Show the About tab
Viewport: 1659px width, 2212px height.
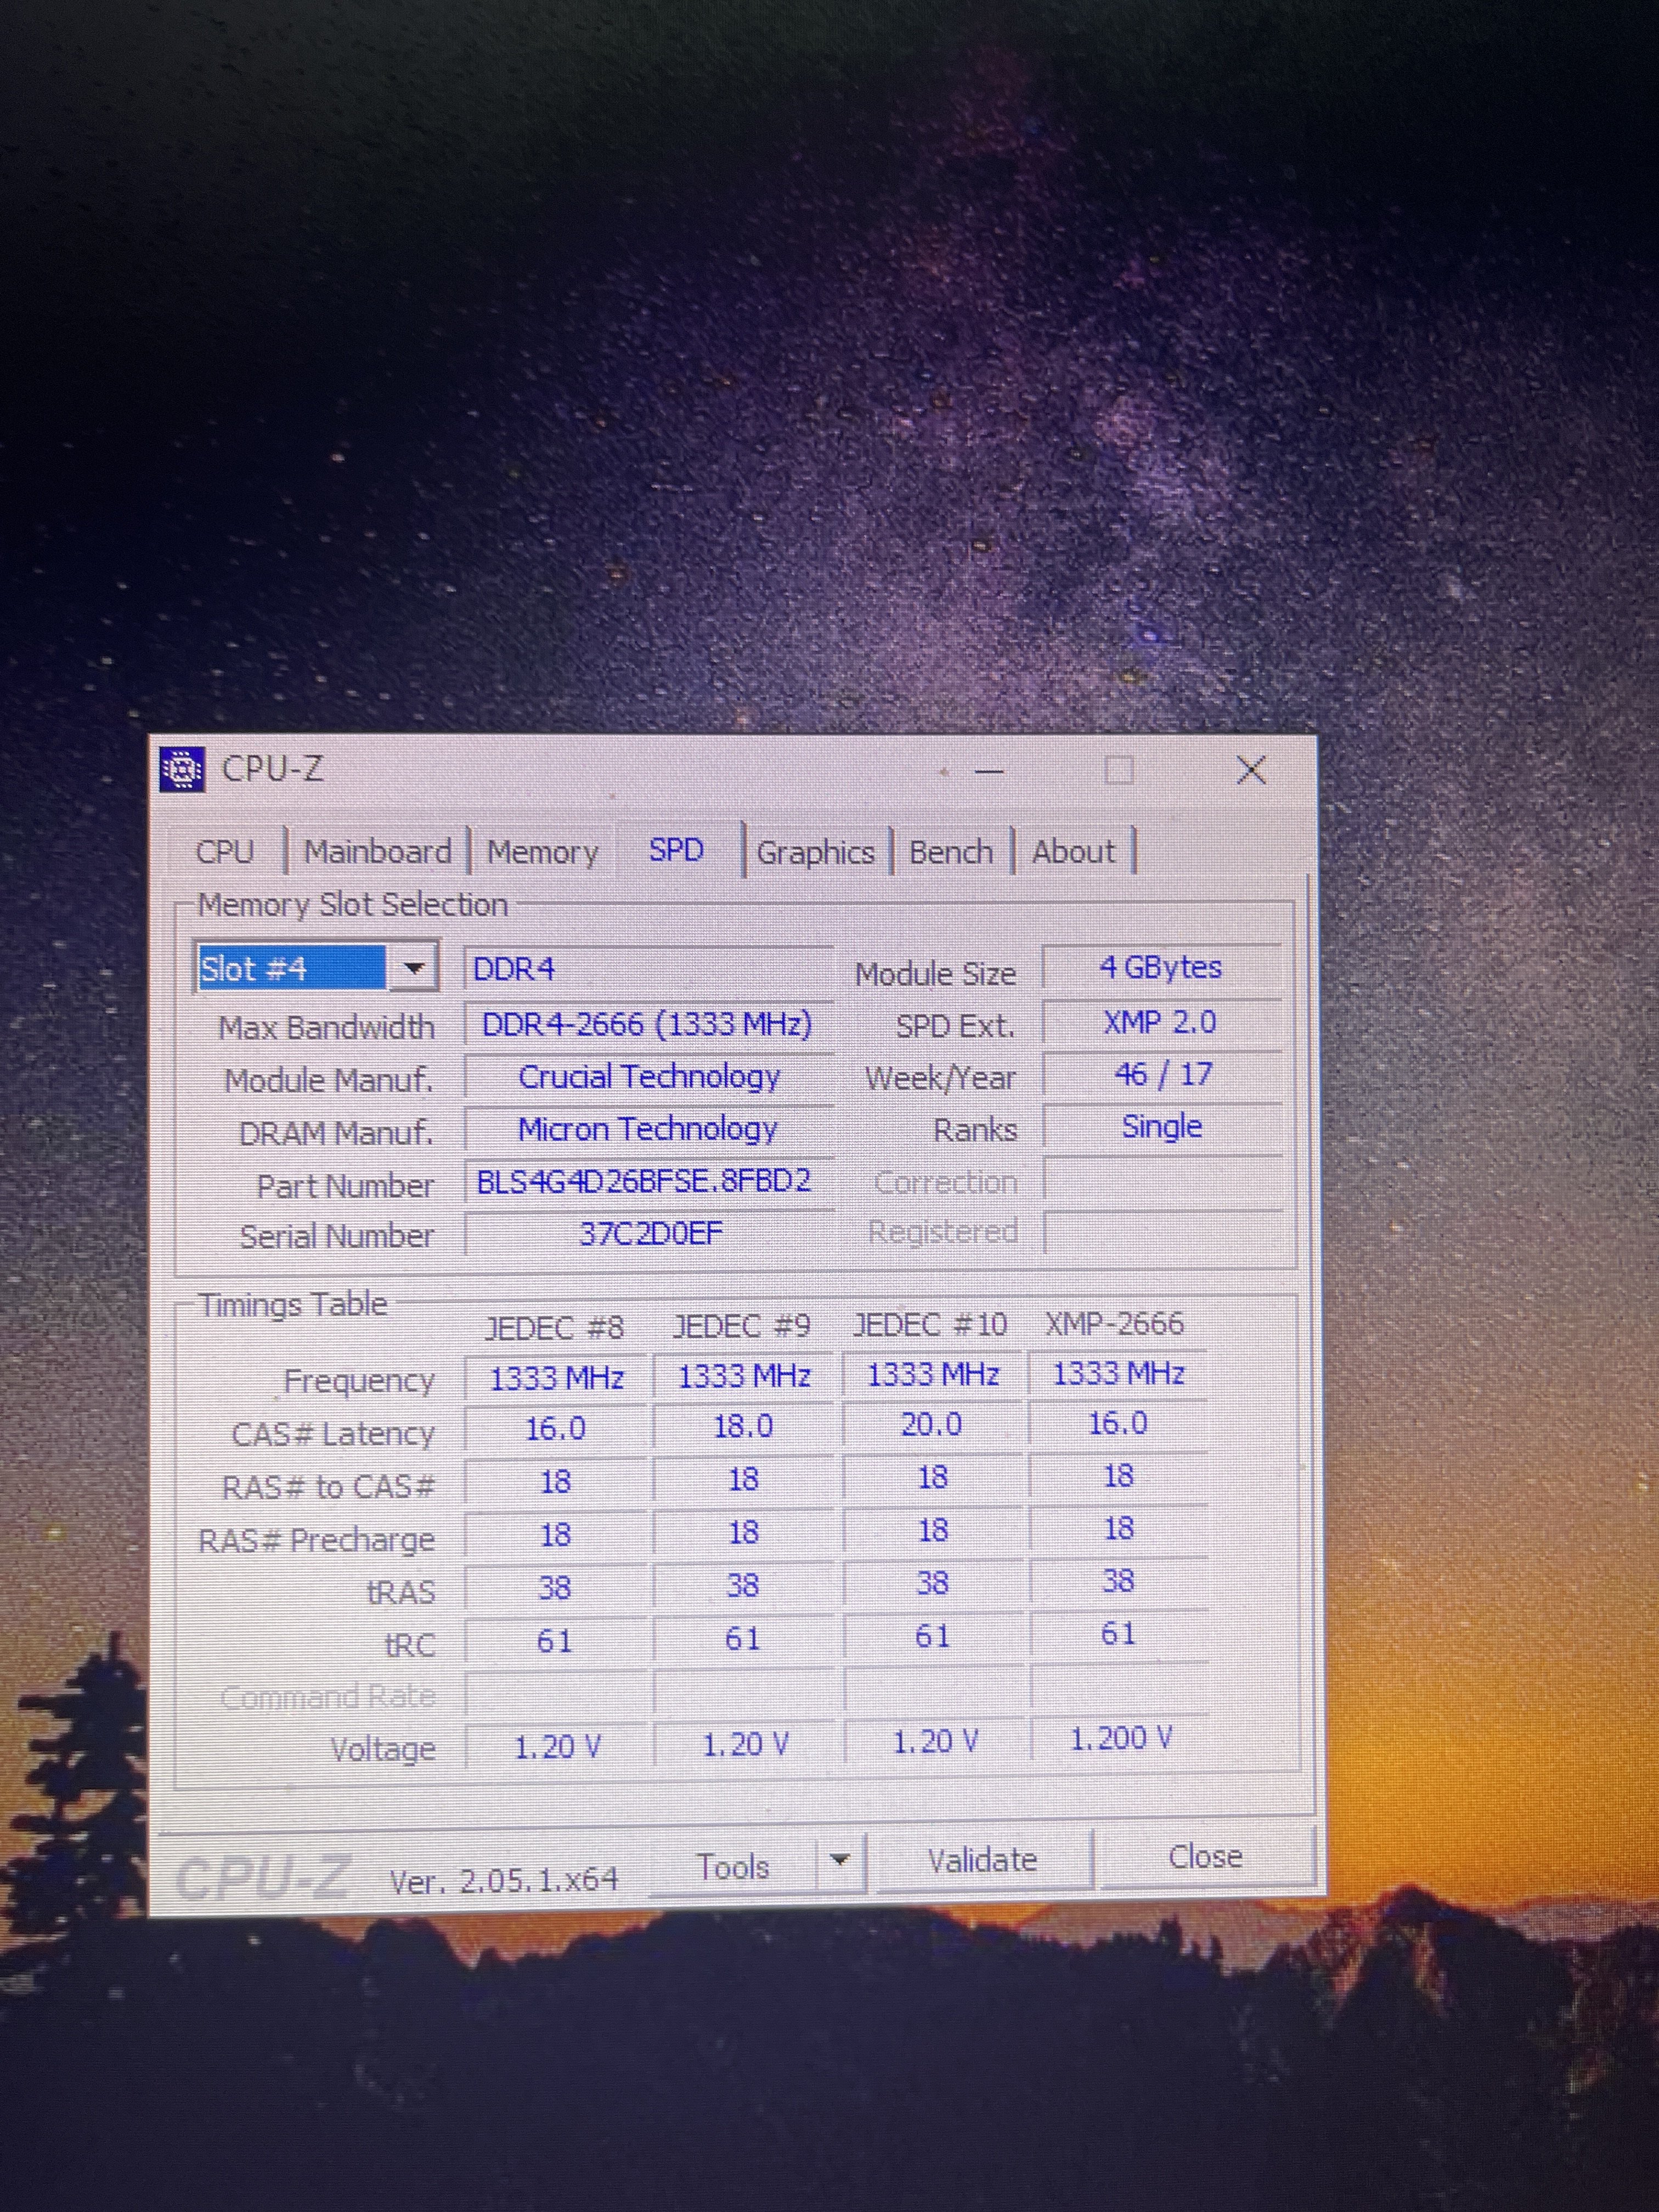1073,852
